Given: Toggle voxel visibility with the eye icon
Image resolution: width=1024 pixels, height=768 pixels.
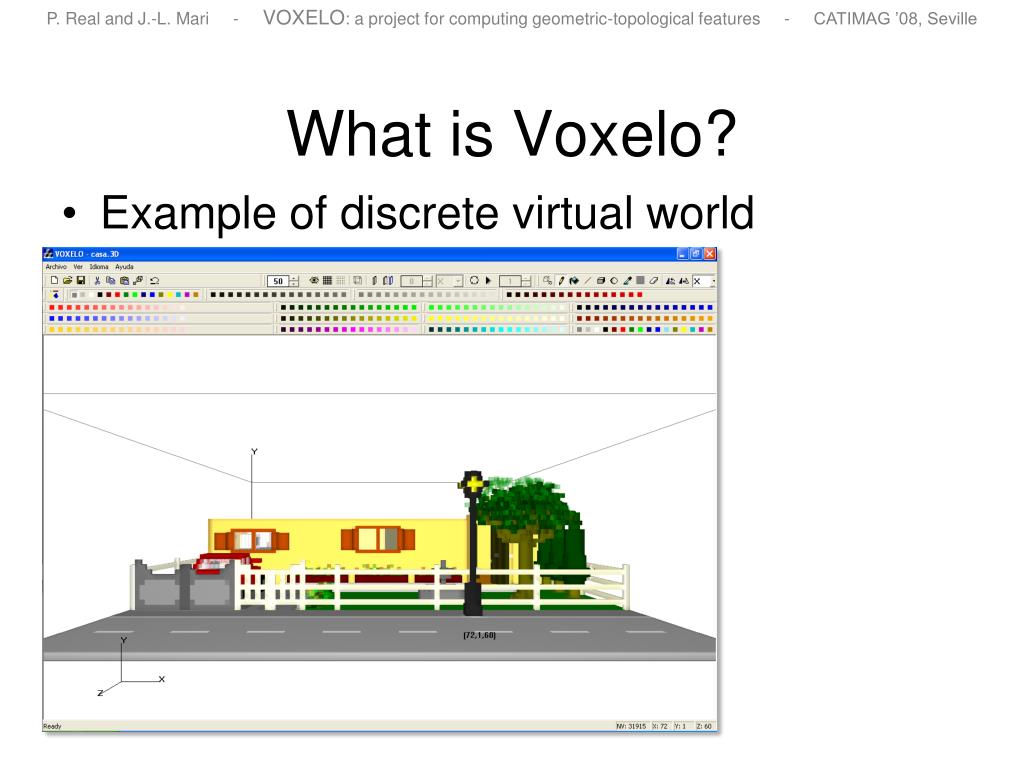Looking at the screenshot, I should tap(314, 280).
